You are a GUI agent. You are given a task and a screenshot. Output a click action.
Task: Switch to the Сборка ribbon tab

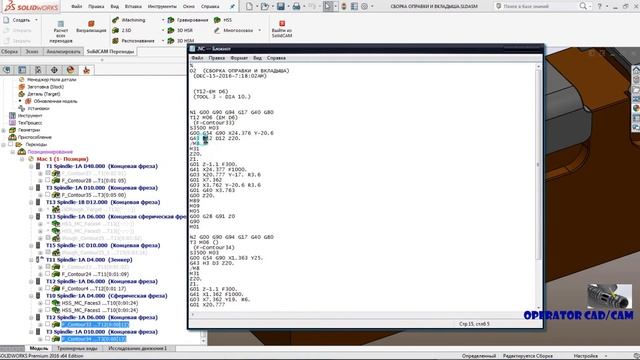[x=10, y=51]
